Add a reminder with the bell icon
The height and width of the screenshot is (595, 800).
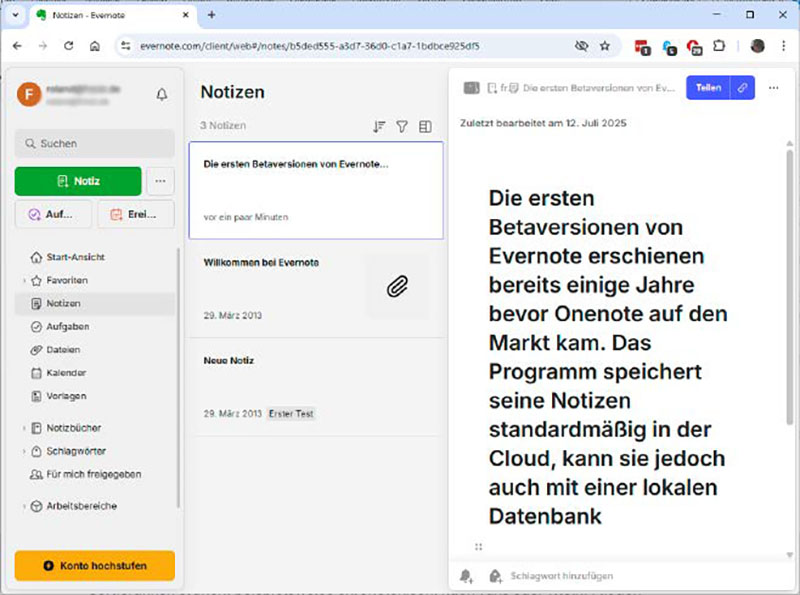pos(465,575)
